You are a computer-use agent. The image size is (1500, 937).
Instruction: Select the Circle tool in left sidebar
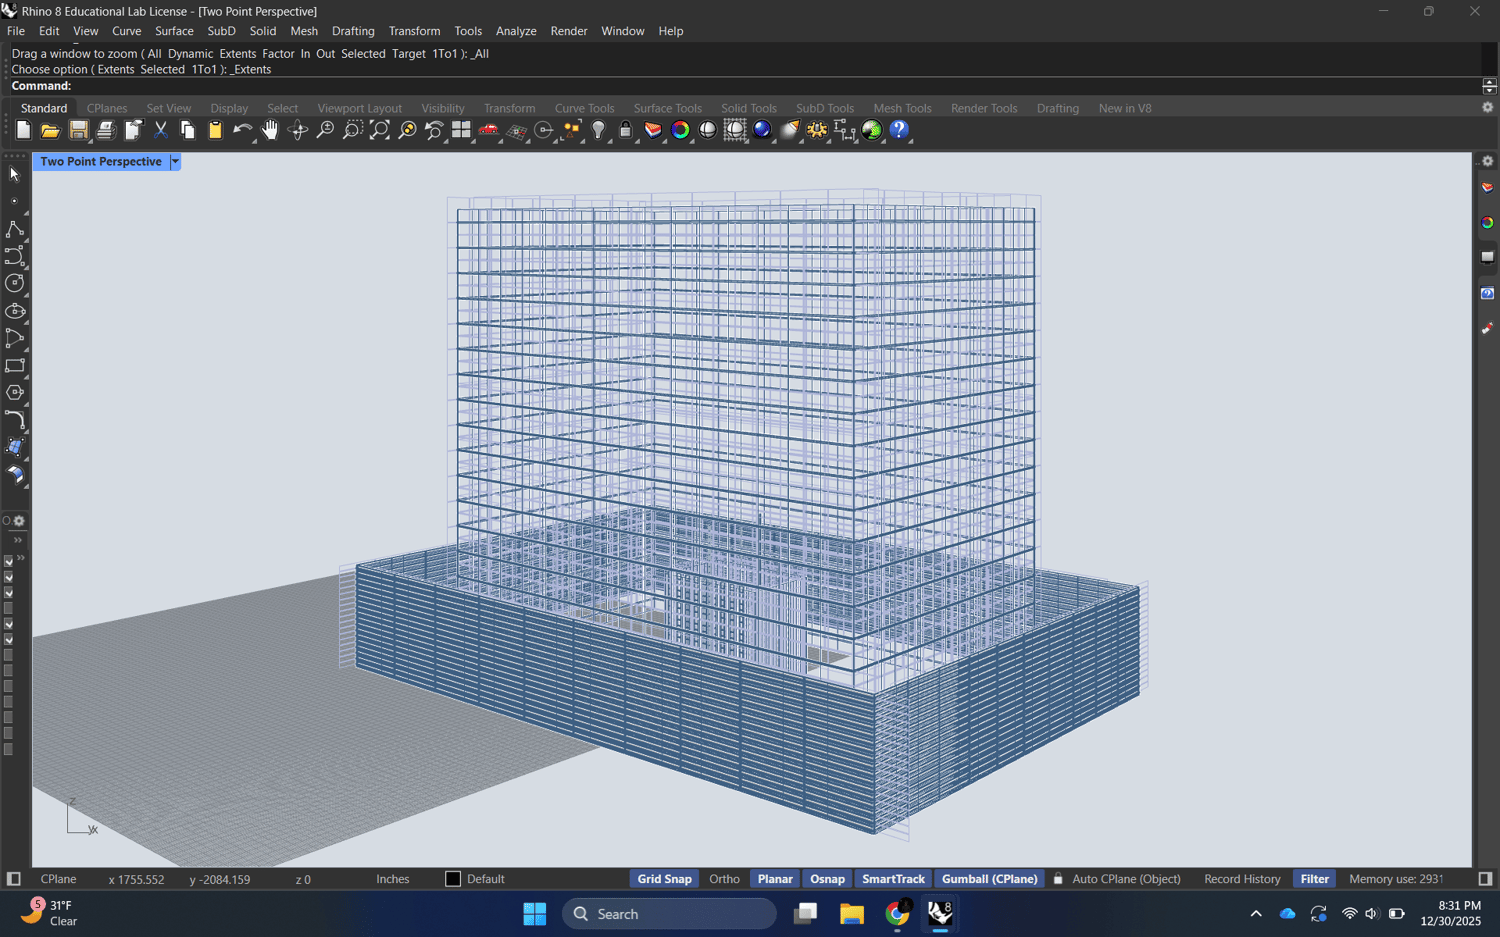point(15,284)
